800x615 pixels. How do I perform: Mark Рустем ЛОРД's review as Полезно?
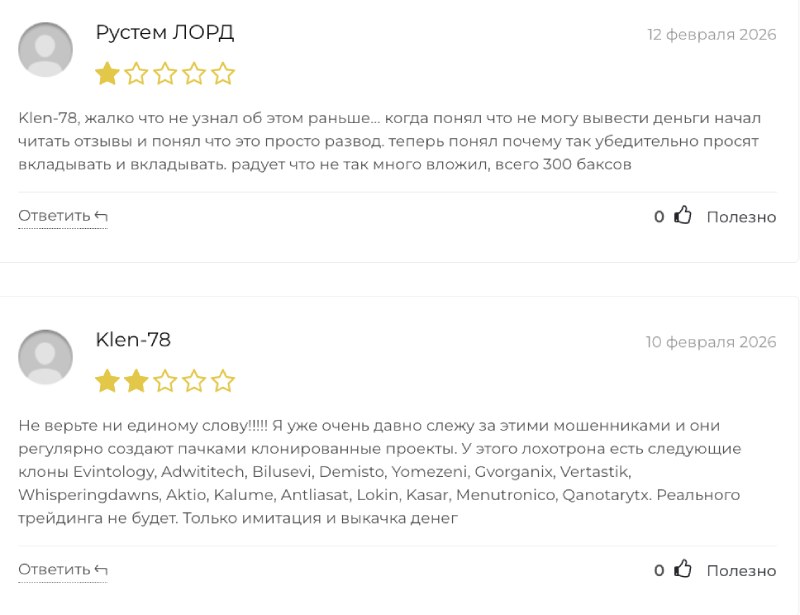741,217
